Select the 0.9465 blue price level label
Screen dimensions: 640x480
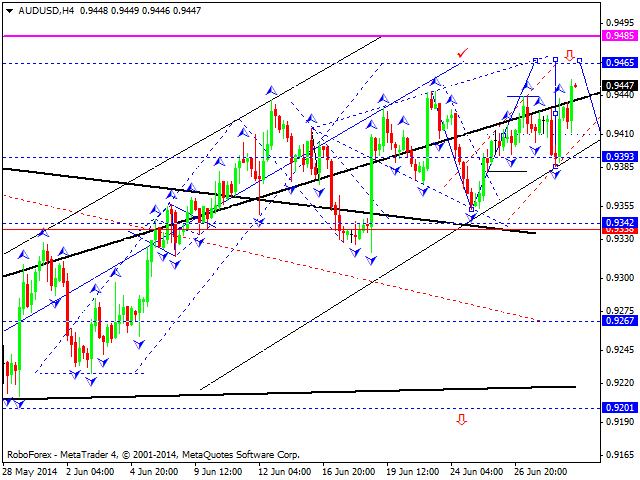[x=620, y=62]
